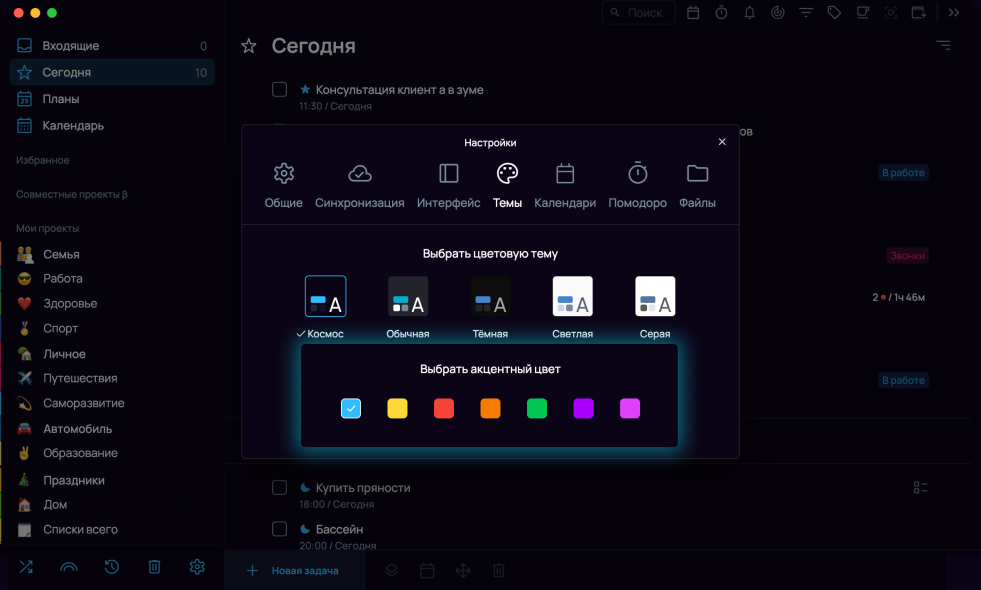Open the trash bin in sidebar footer
Viewport: 981px width, 590px height.
(x=154, y=567)
